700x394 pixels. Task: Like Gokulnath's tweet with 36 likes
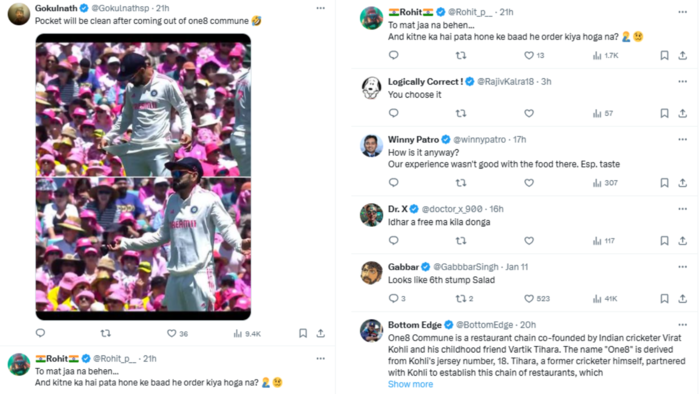click(177, 333)
